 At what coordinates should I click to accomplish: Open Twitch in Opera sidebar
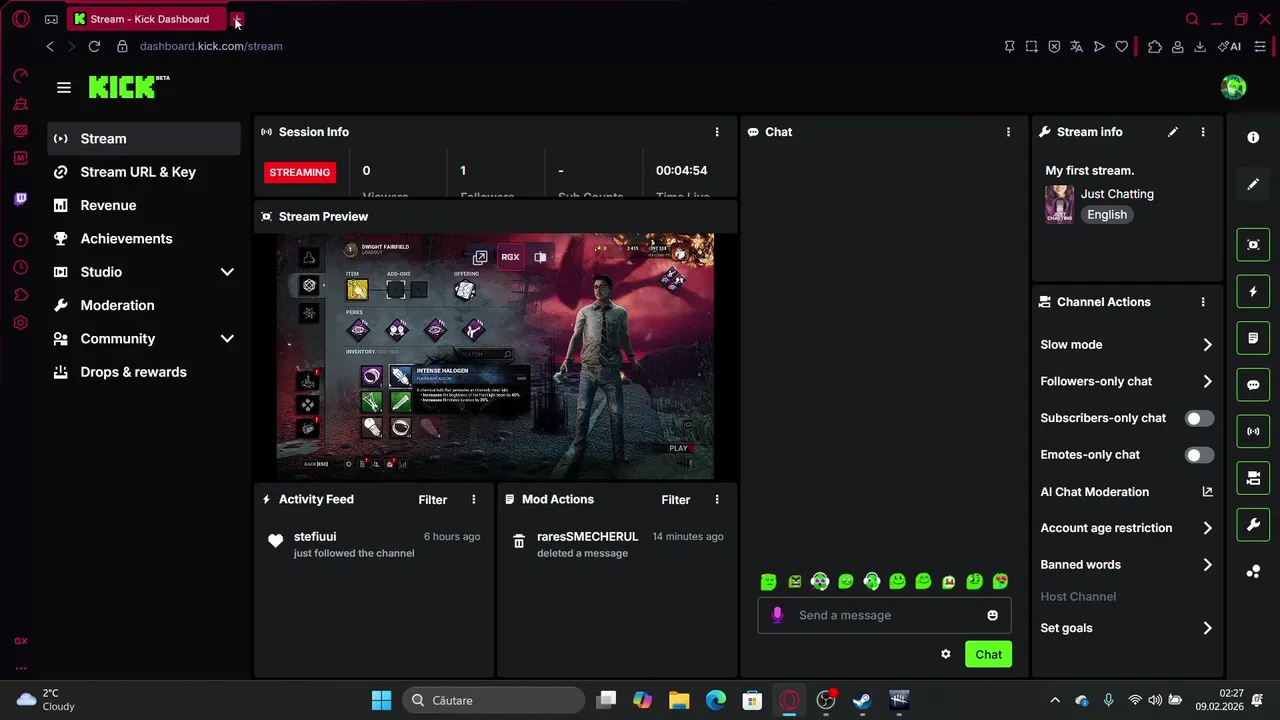click(x=21, y=199)
